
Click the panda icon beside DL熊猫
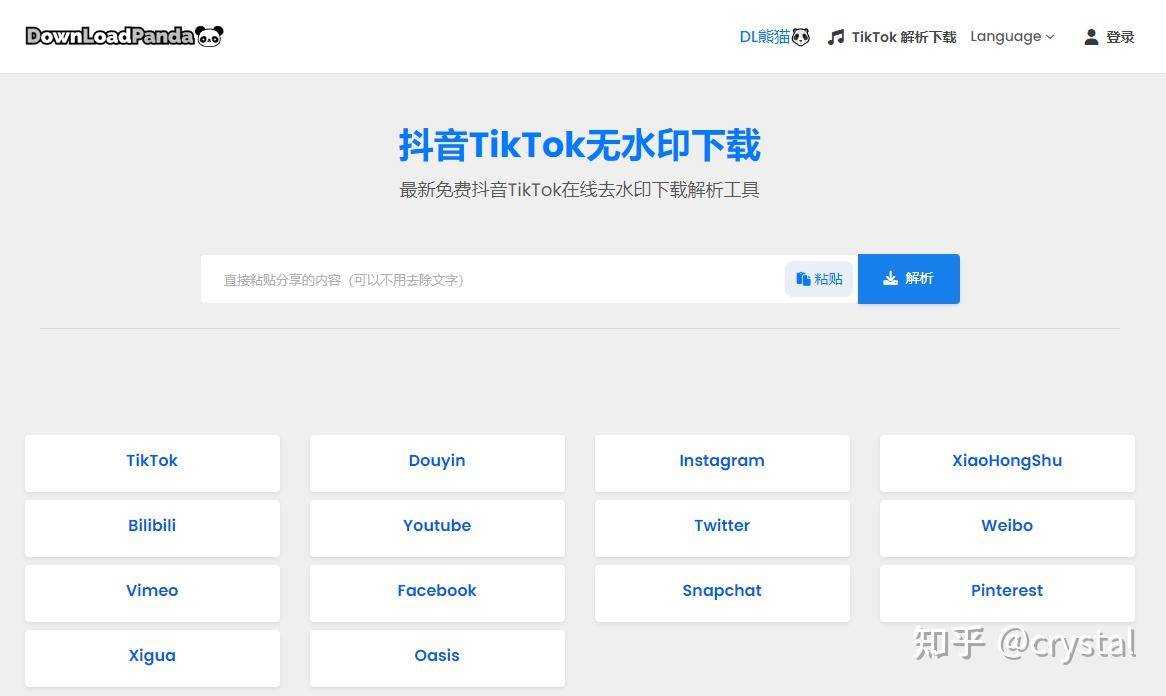(801, 36)
